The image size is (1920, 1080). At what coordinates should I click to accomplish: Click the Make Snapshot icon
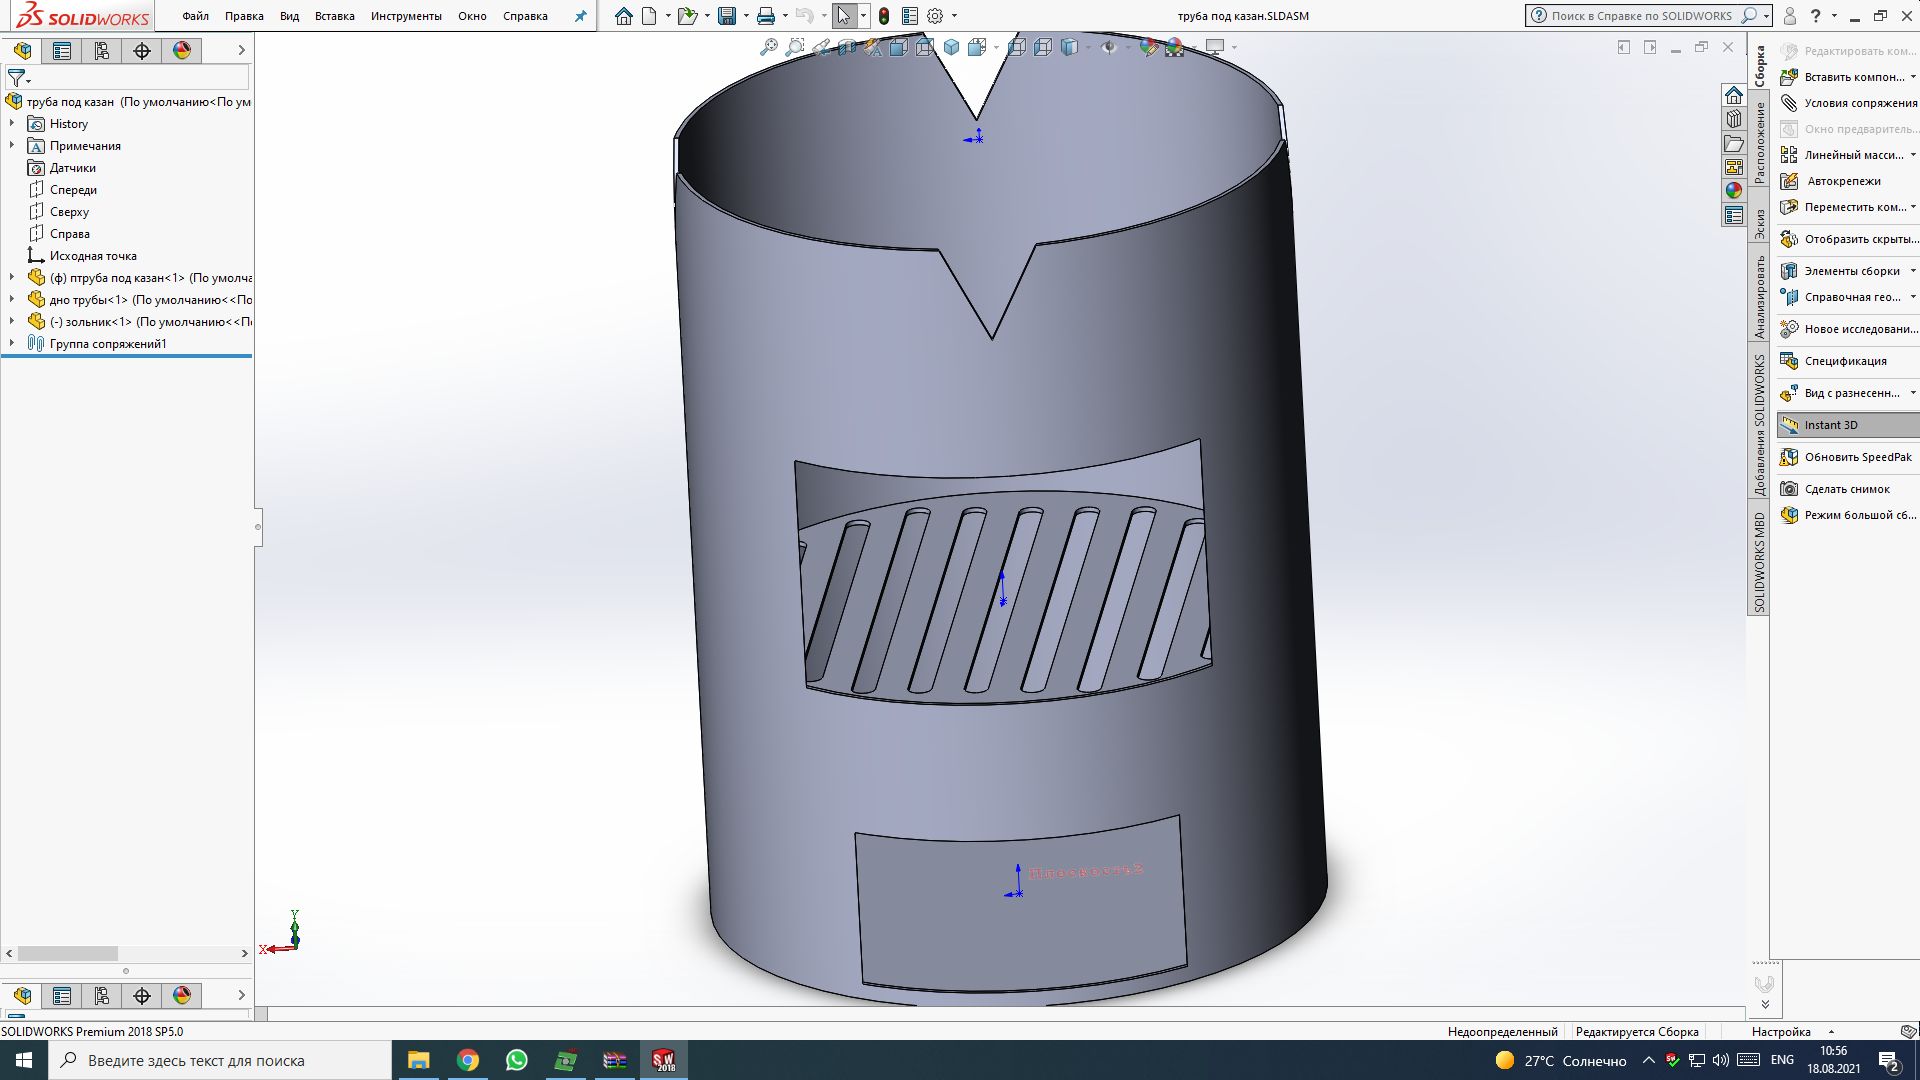coord(1789,488)
